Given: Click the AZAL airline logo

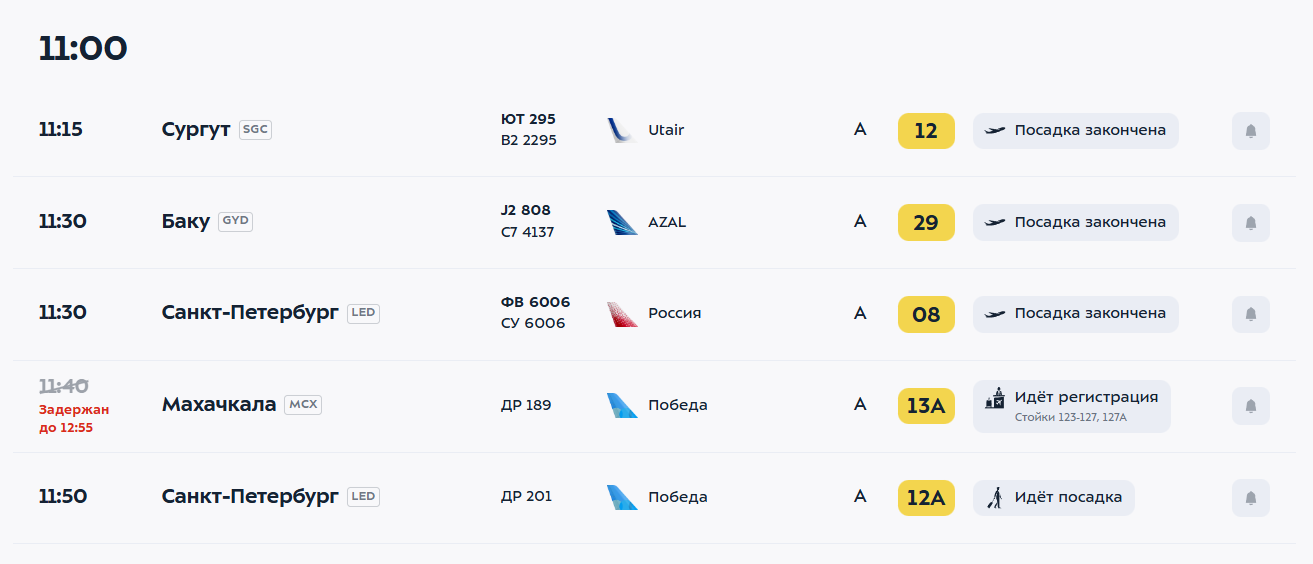Looking at the screenshot, I should coord(622,222).
